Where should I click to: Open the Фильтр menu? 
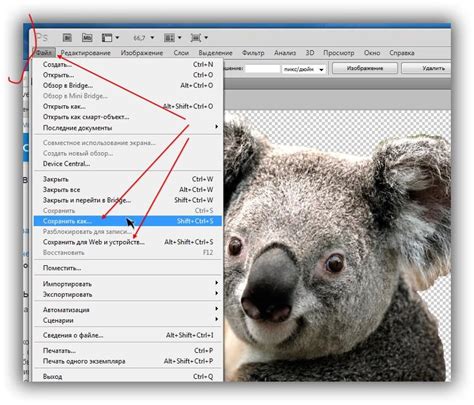click(253, 53)
